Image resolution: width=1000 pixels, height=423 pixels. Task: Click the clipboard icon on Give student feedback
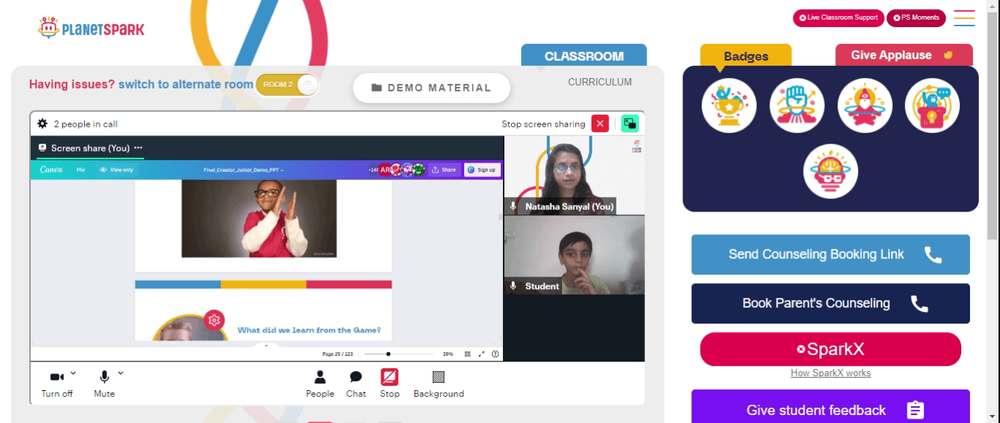[x=915, y=410]
